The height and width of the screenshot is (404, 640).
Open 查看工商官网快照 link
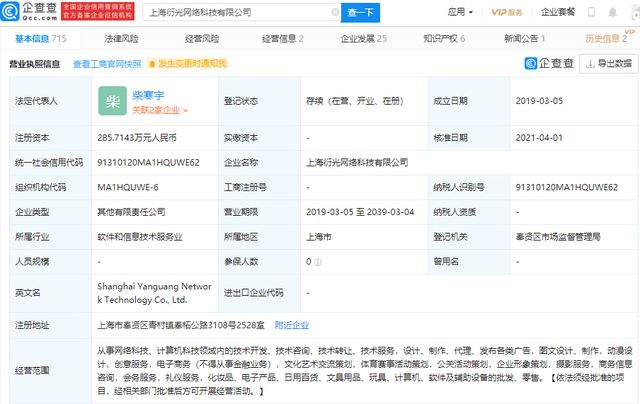(x=107, y=64)
